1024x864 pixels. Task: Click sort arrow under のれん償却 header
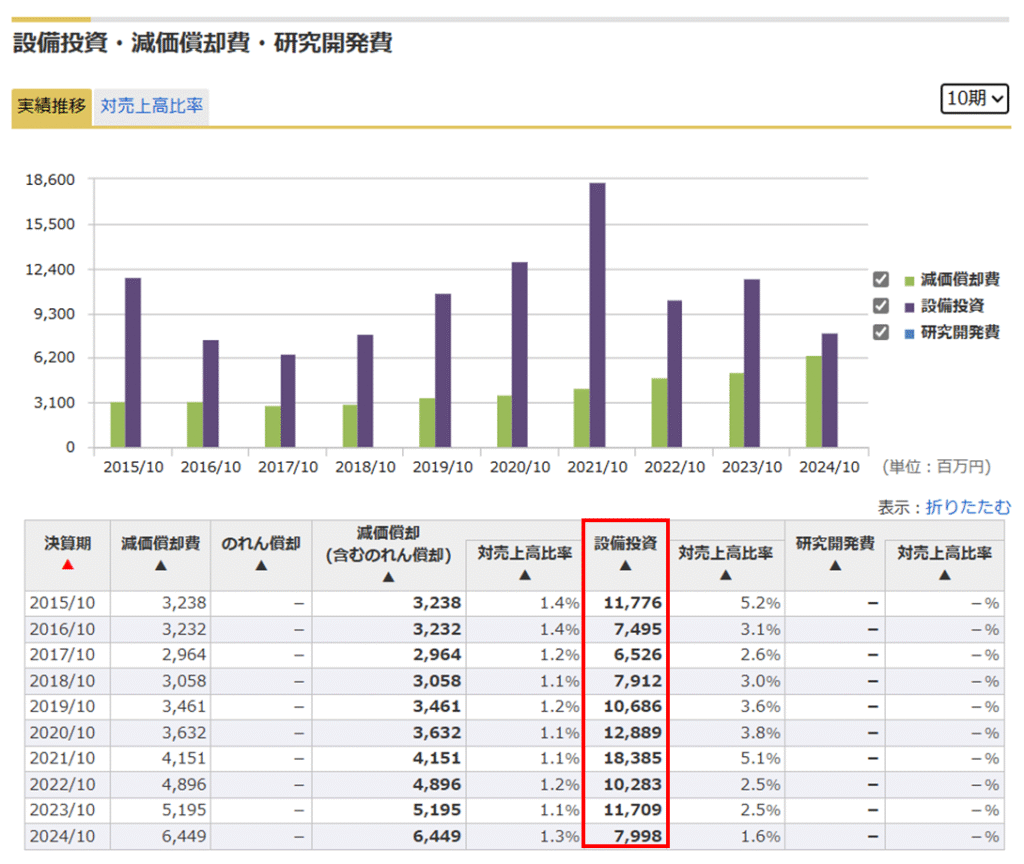261,565
